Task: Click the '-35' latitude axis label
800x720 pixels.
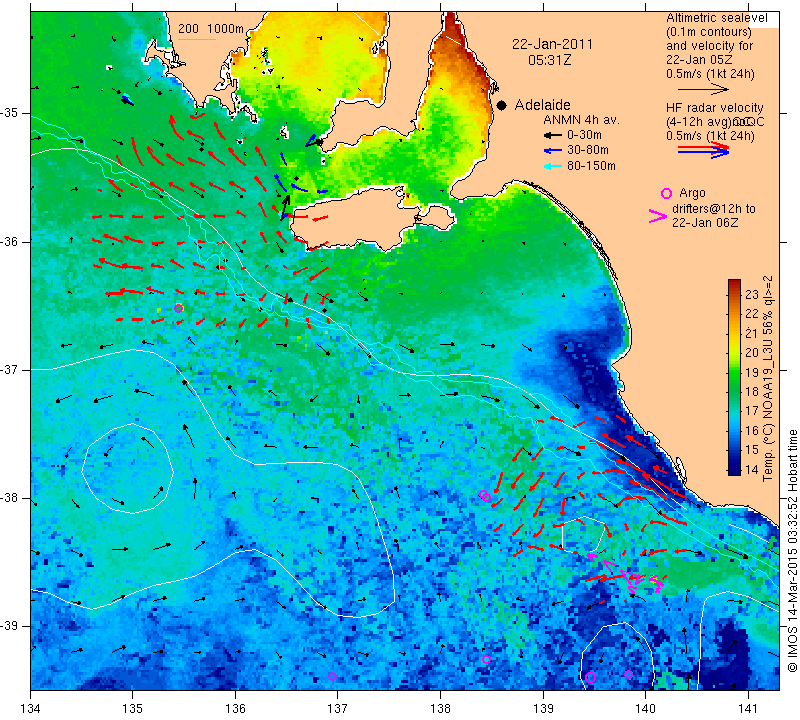Action: coord(9,113)
